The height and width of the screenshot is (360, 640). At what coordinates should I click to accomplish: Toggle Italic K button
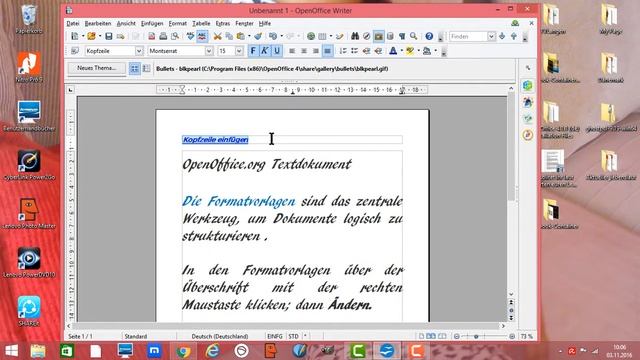(265, 51)
